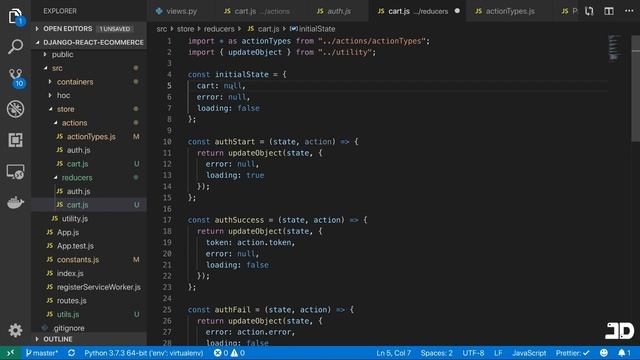Open routes.js in the file tree
The height and width of the screenshot is (360, 640).
point(89,300)
